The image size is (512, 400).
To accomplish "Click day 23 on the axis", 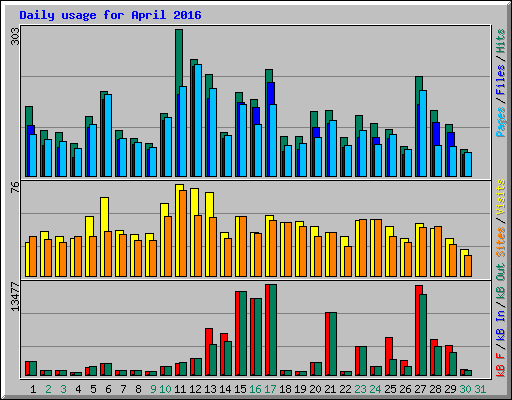I will coord(360,389).
